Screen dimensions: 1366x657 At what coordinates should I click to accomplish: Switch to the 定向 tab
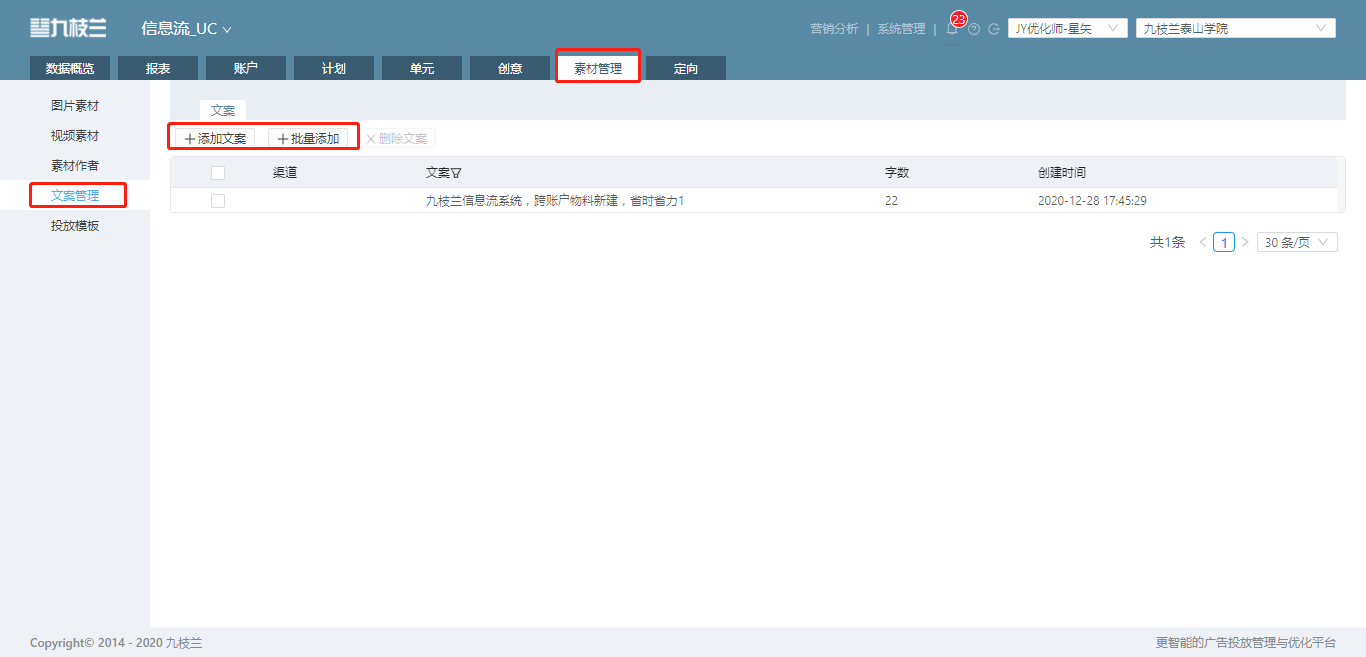point(686,68)
